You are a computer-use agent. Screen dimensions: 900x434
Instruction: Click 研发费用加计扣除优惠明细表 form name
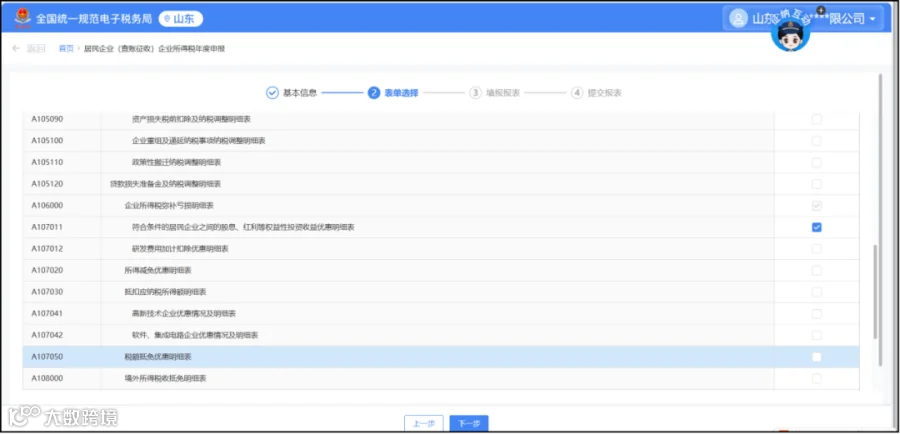pos(180,249)
